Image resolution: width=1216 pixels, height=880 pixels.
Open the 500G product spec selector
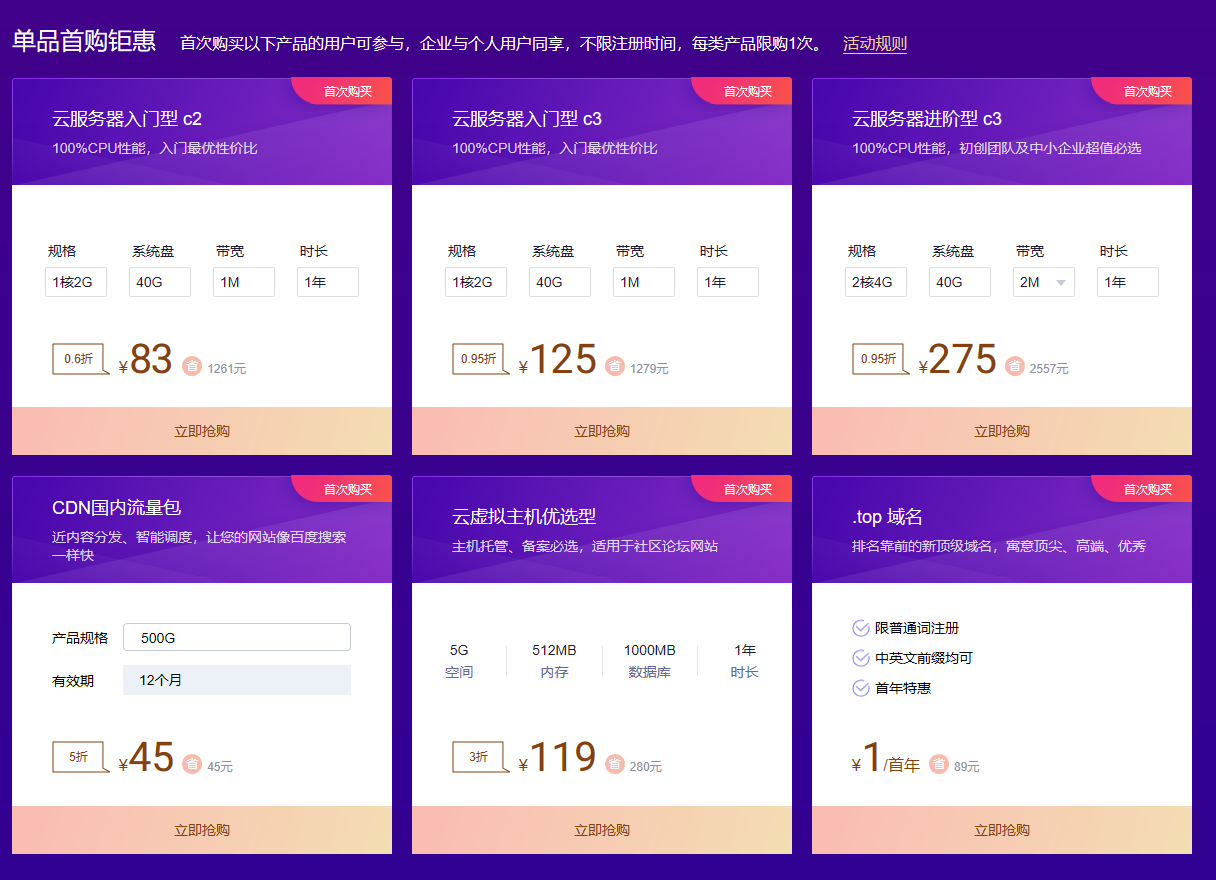coord(236,638)
